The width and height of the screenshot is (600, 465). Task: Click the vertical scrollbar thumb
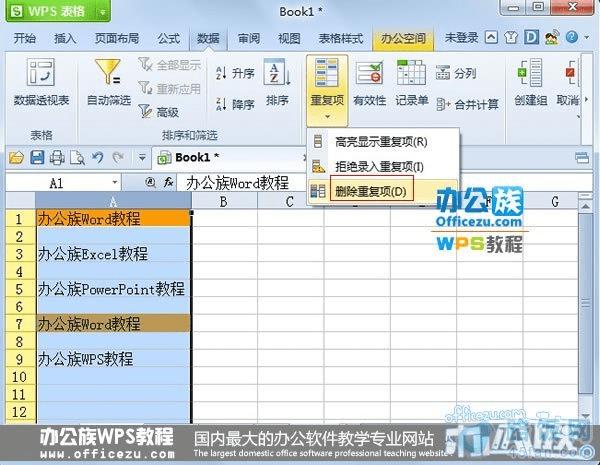point(585,303)
